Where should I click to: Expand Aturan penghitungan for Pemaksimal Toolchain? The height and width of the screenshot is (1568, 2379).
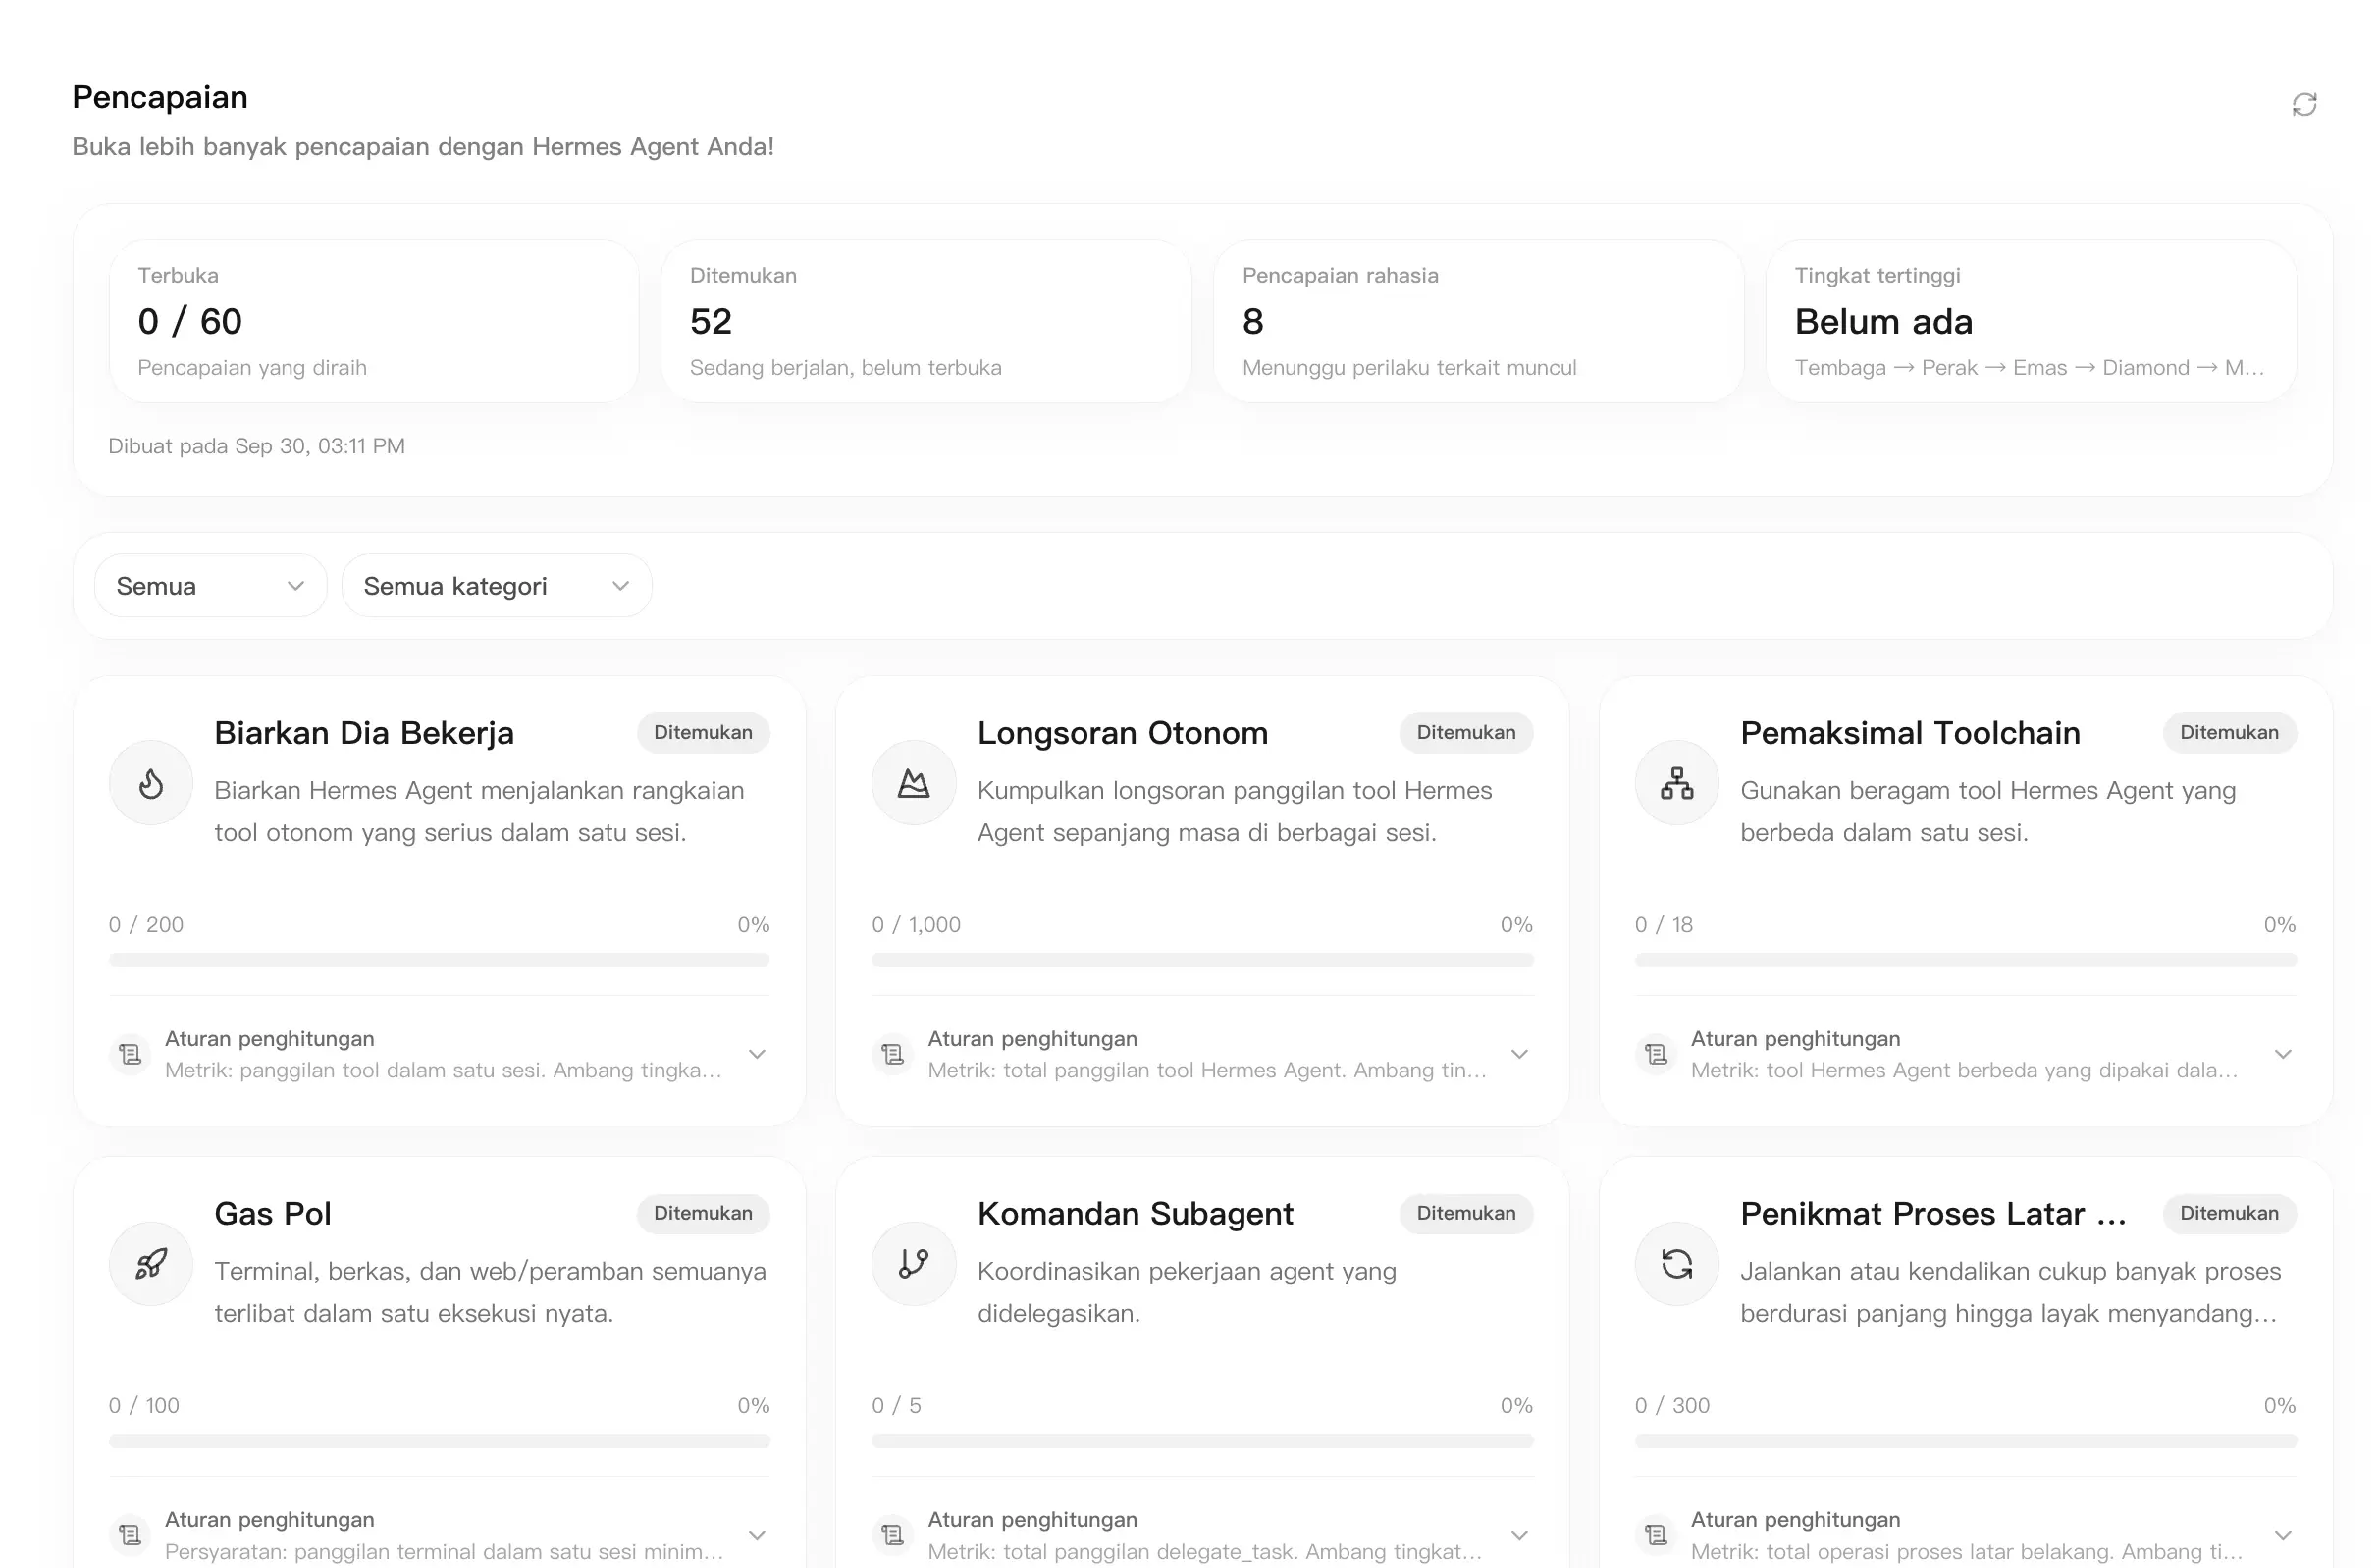click(x=2283, y=1054)
